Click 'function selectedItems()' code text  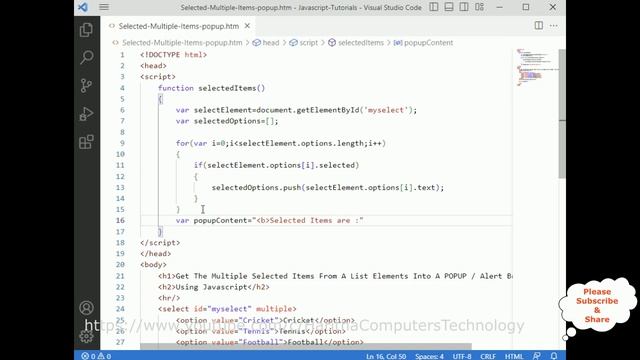click(211, 88)
